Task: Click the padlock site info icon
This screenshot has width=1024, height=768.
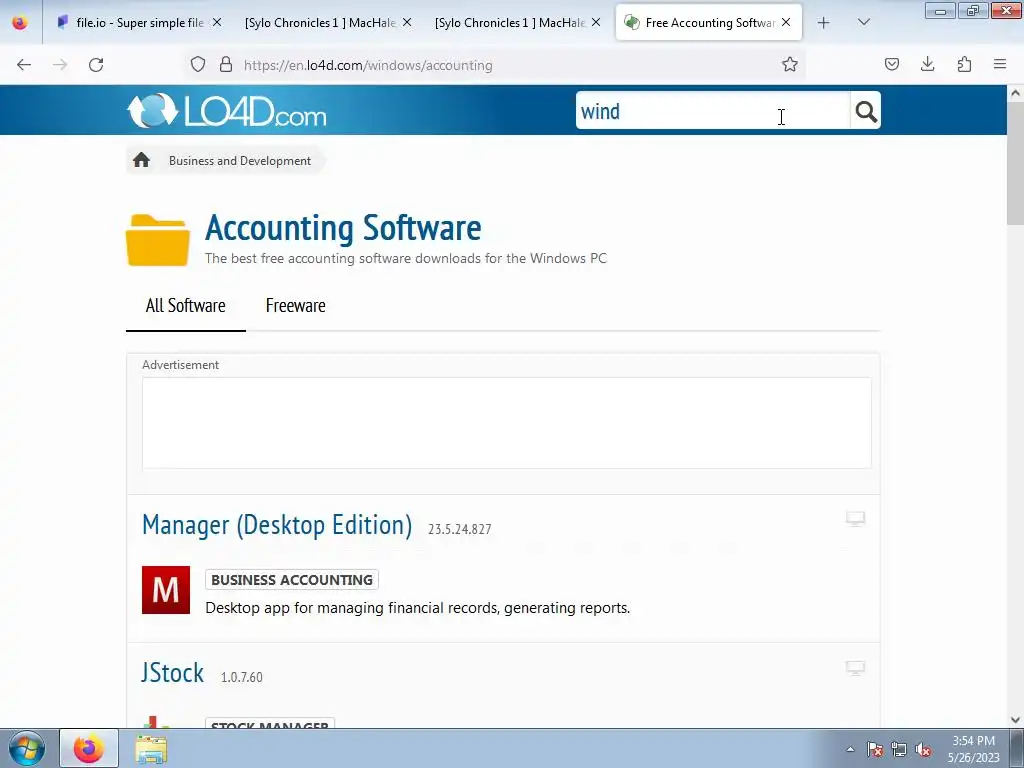Action: [x=226, y=65]
